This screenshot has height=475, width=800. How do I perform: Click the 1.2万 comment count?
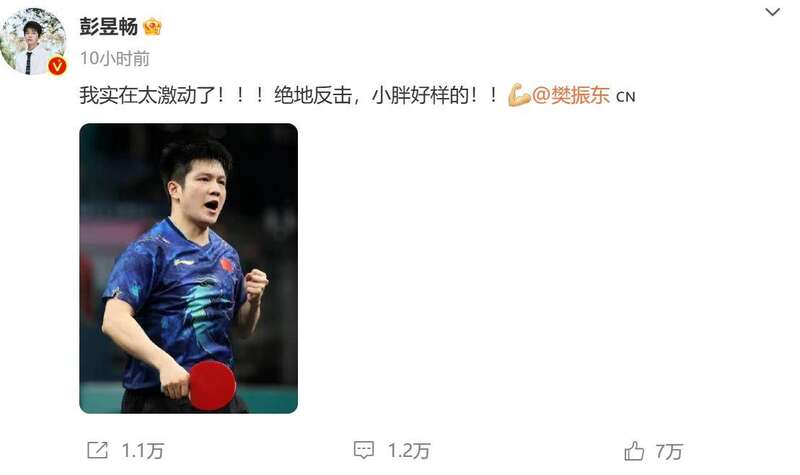click(x=409, y=451)
